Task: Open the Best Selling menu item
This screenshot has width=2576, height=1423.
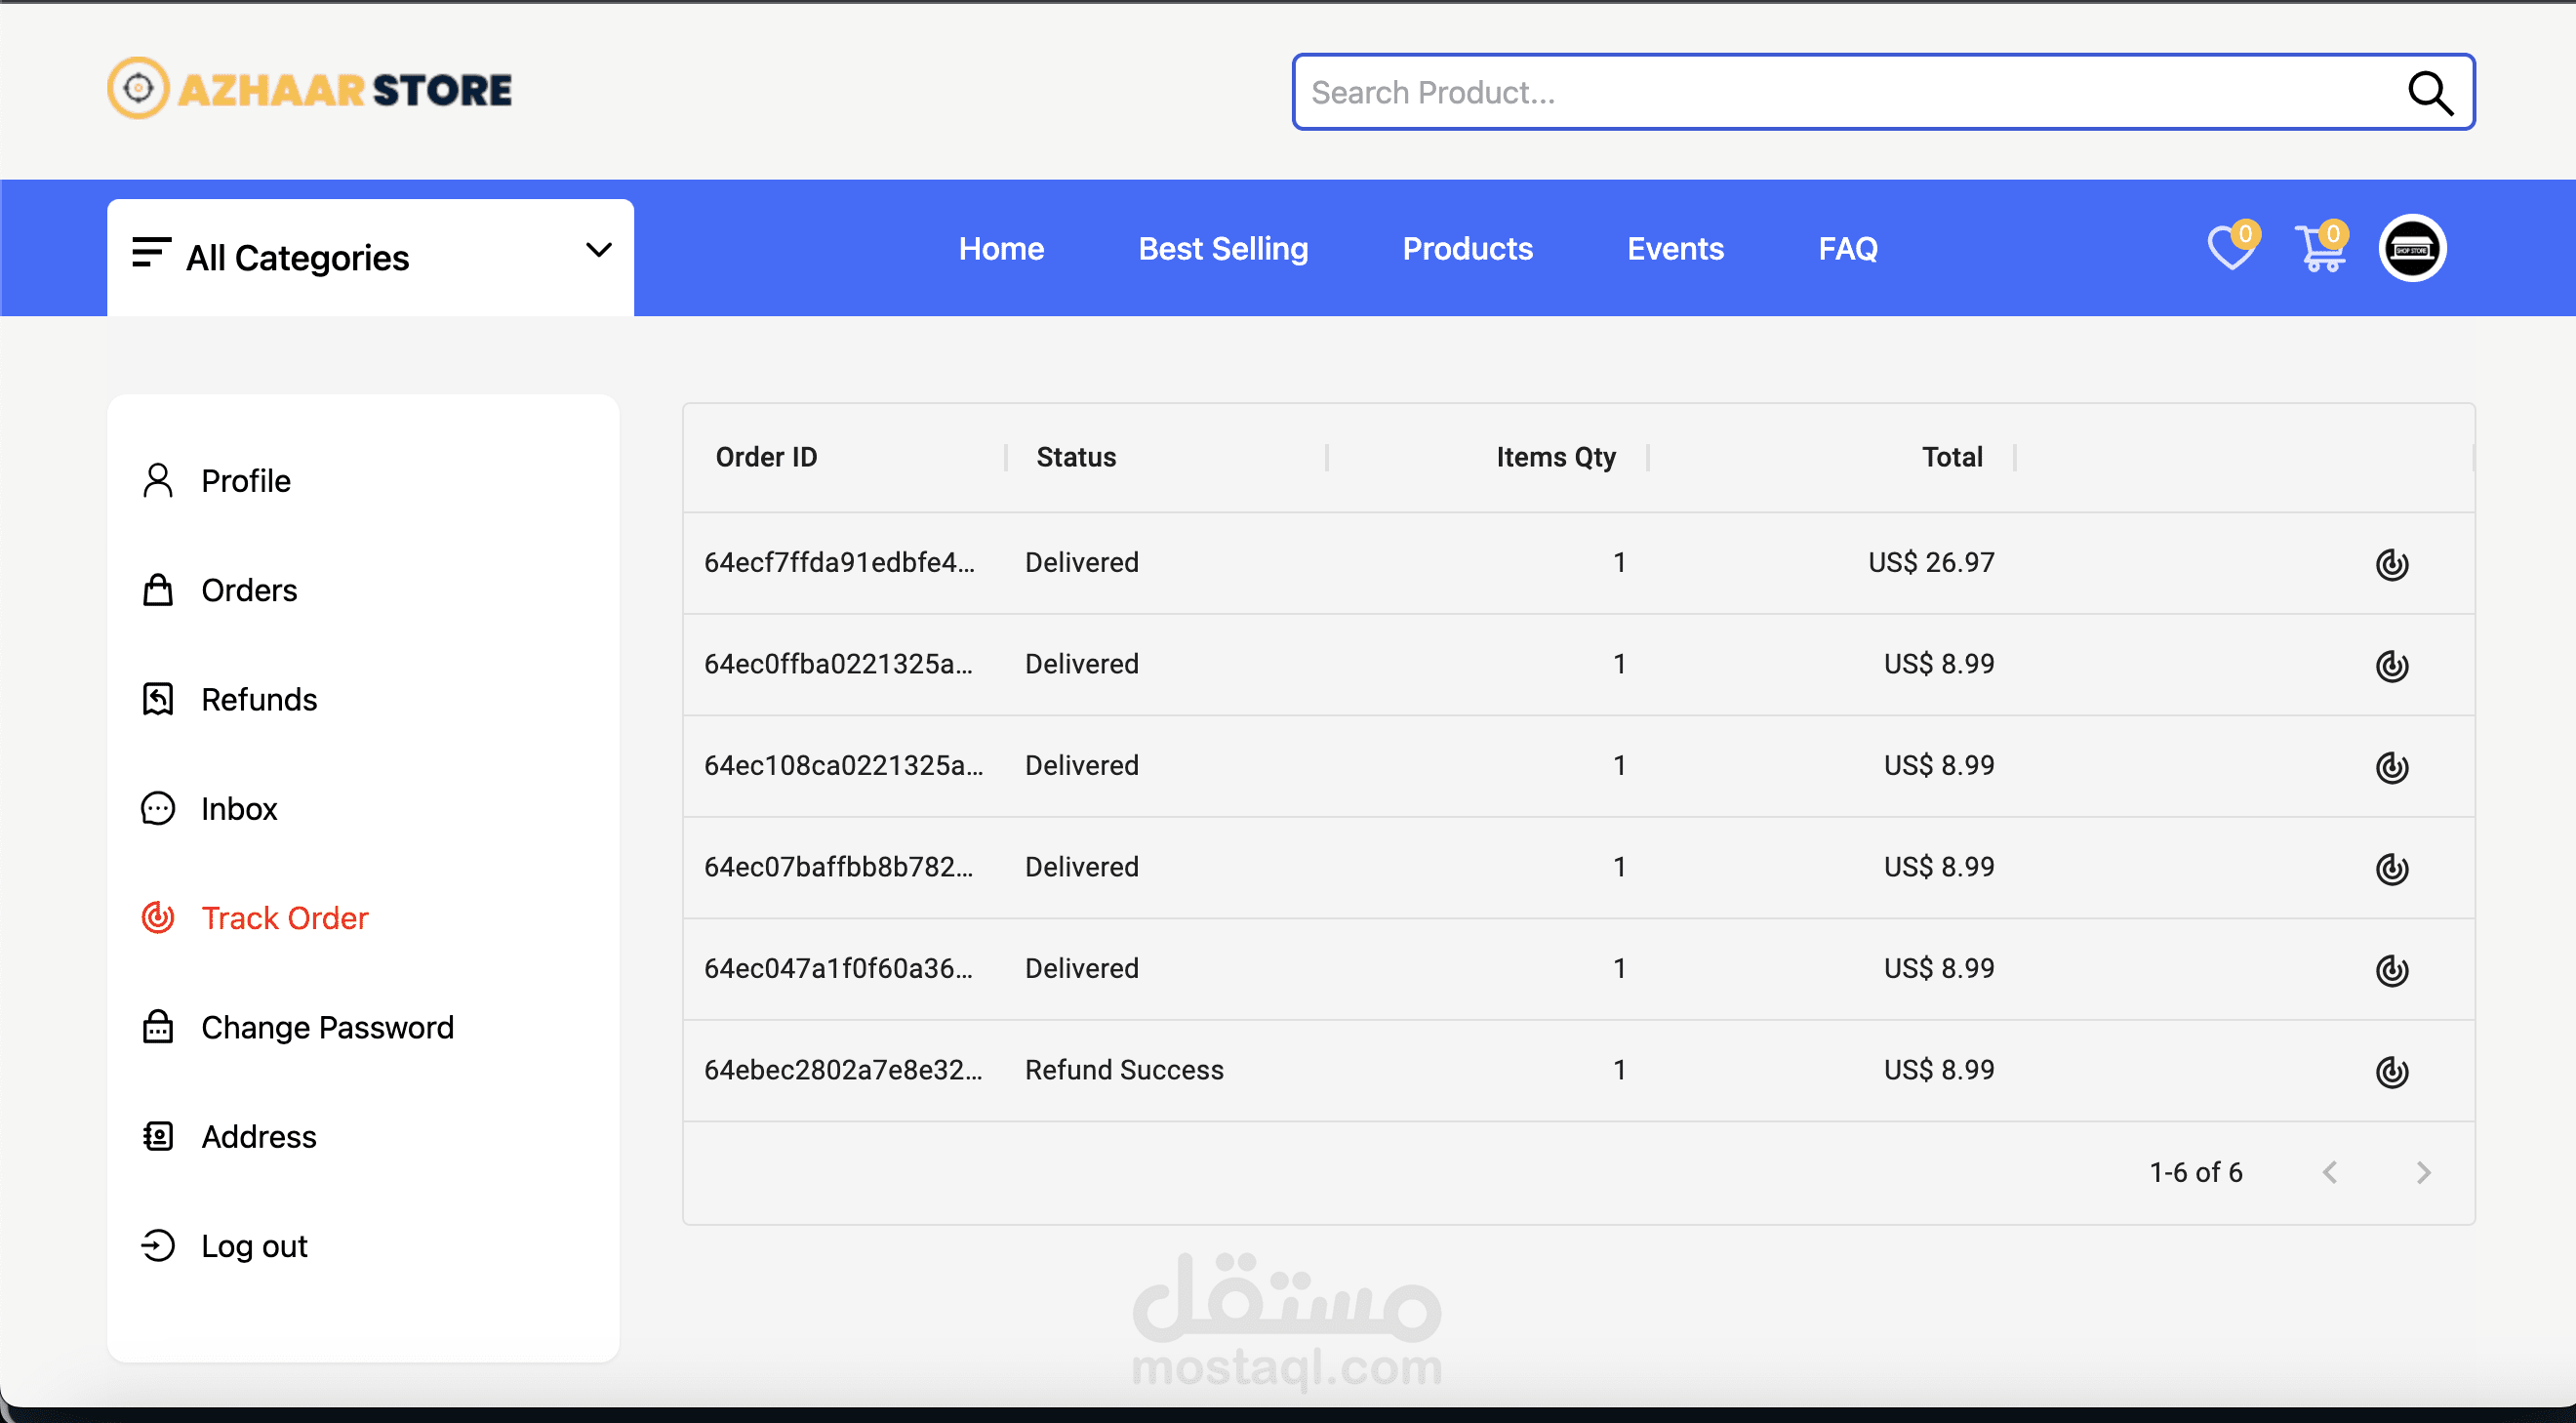Action: pos(1222,249)
